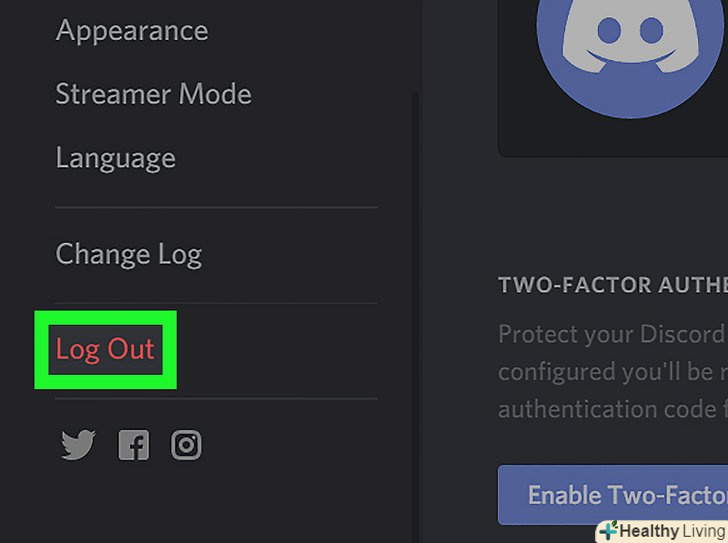Click the 'configured you'll be' text line
The image size is (728, 543).
pos(612,371)
